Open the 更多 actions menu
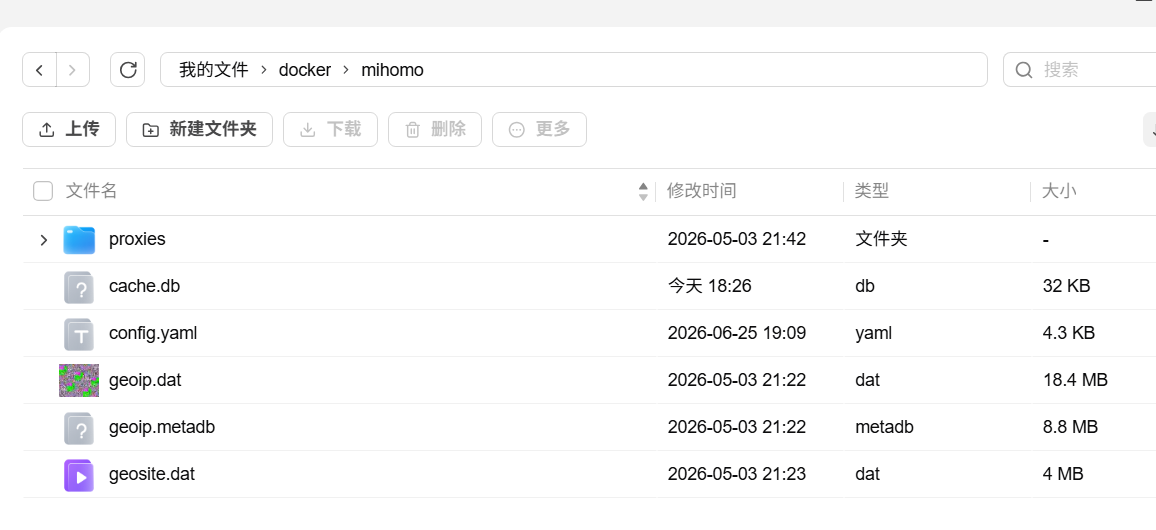The image size is (1156, 530). (x=540, y=130)
